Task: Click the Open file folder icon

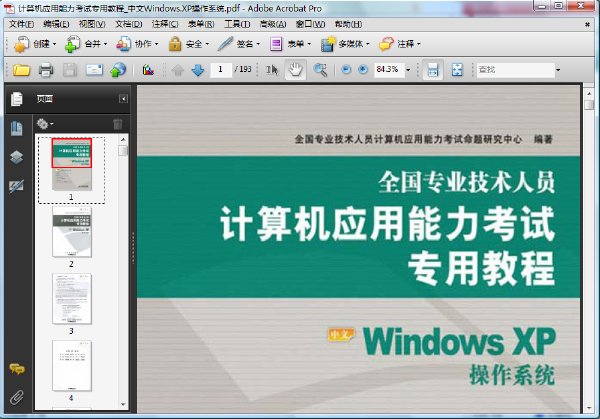Action: click(x=21, y=70)
